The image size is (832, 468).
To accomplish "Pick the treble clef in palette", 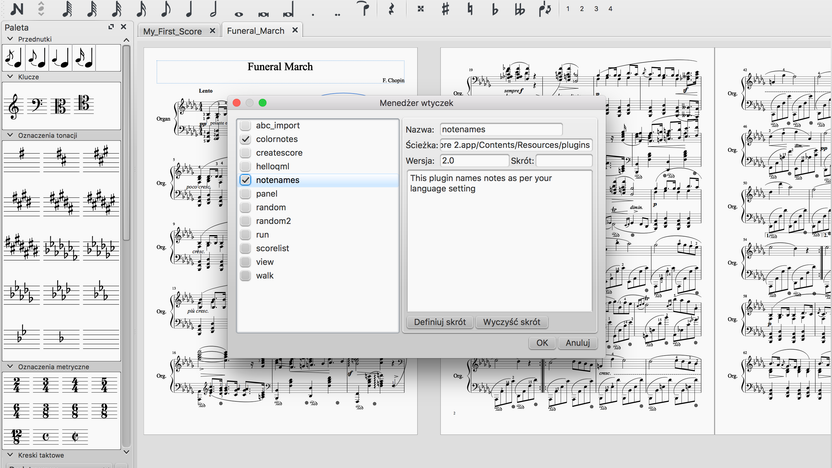I will pos(14,106).
